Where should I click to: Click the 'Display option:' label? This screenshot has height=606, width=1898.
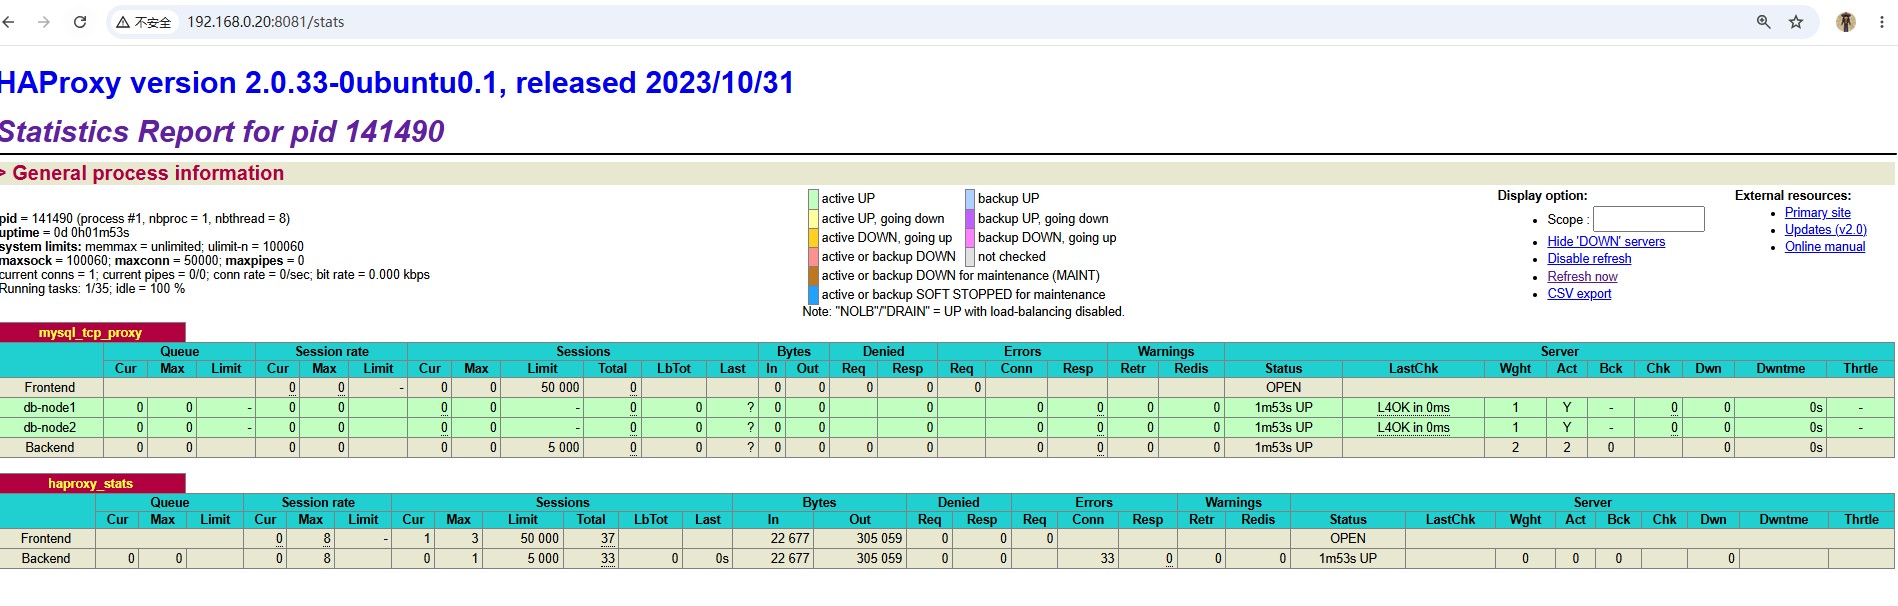point(1542,196)
